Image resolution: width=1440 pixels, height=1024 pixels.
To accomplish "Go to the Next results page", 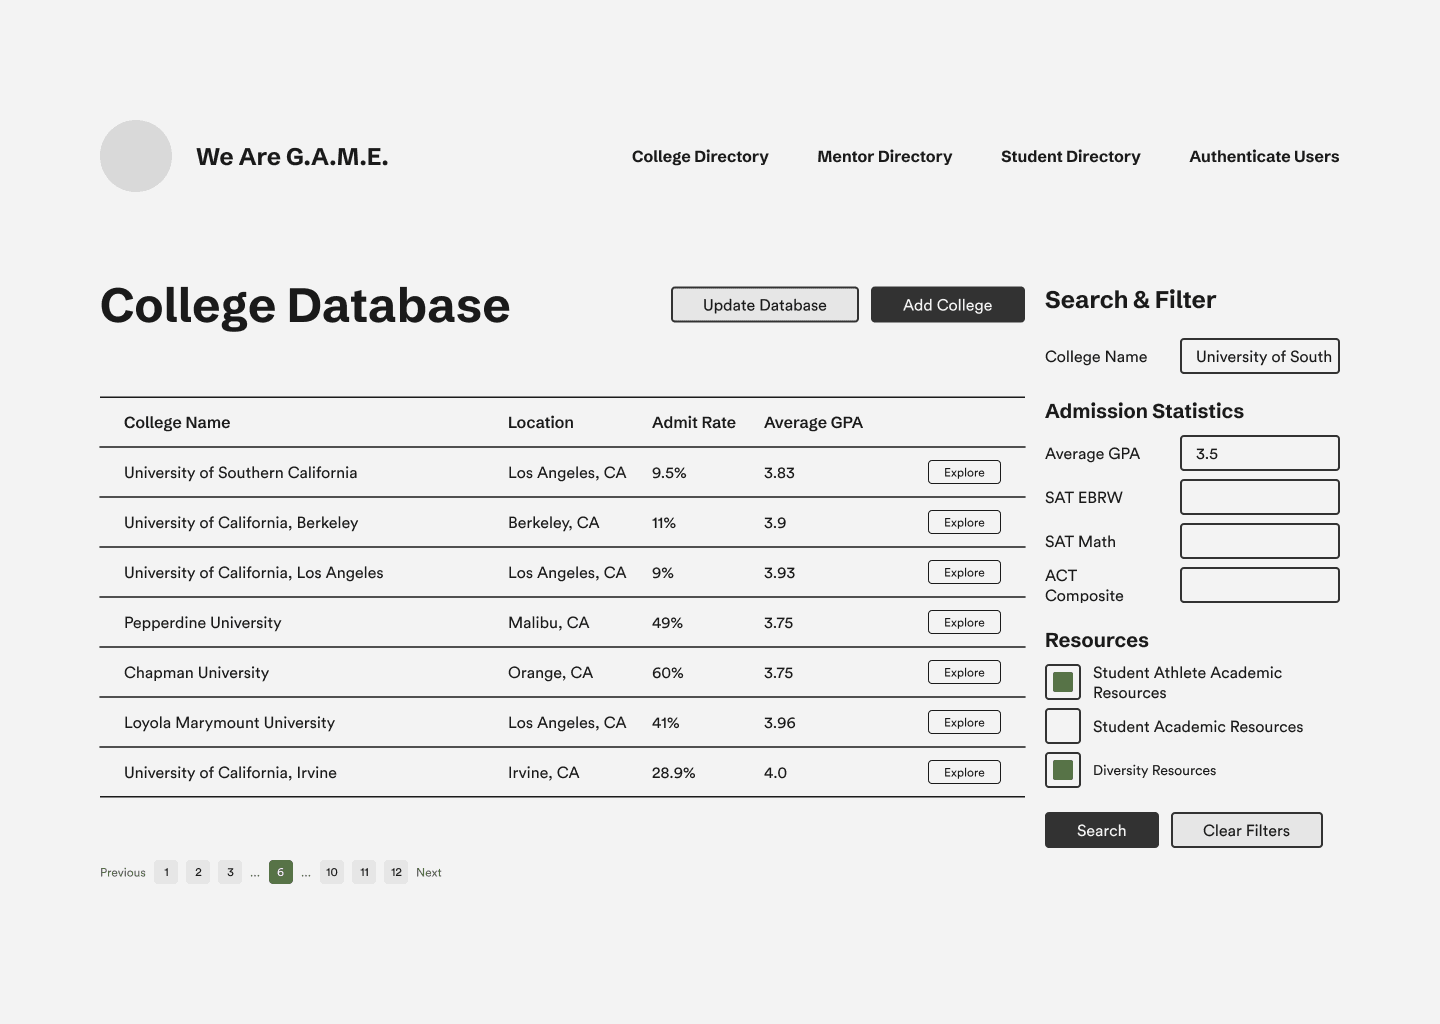I will (429, 872).
